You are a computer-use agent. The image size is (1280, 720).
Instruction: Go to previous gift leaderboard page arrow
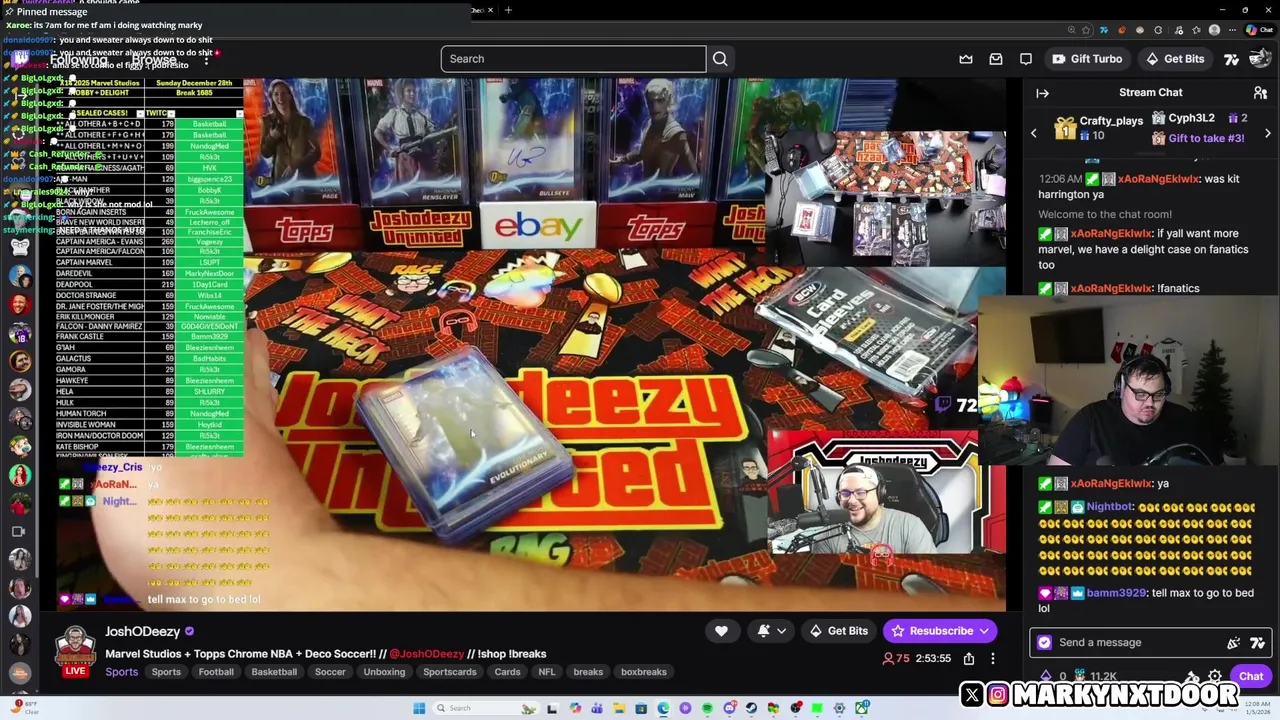click(1034, 133)
